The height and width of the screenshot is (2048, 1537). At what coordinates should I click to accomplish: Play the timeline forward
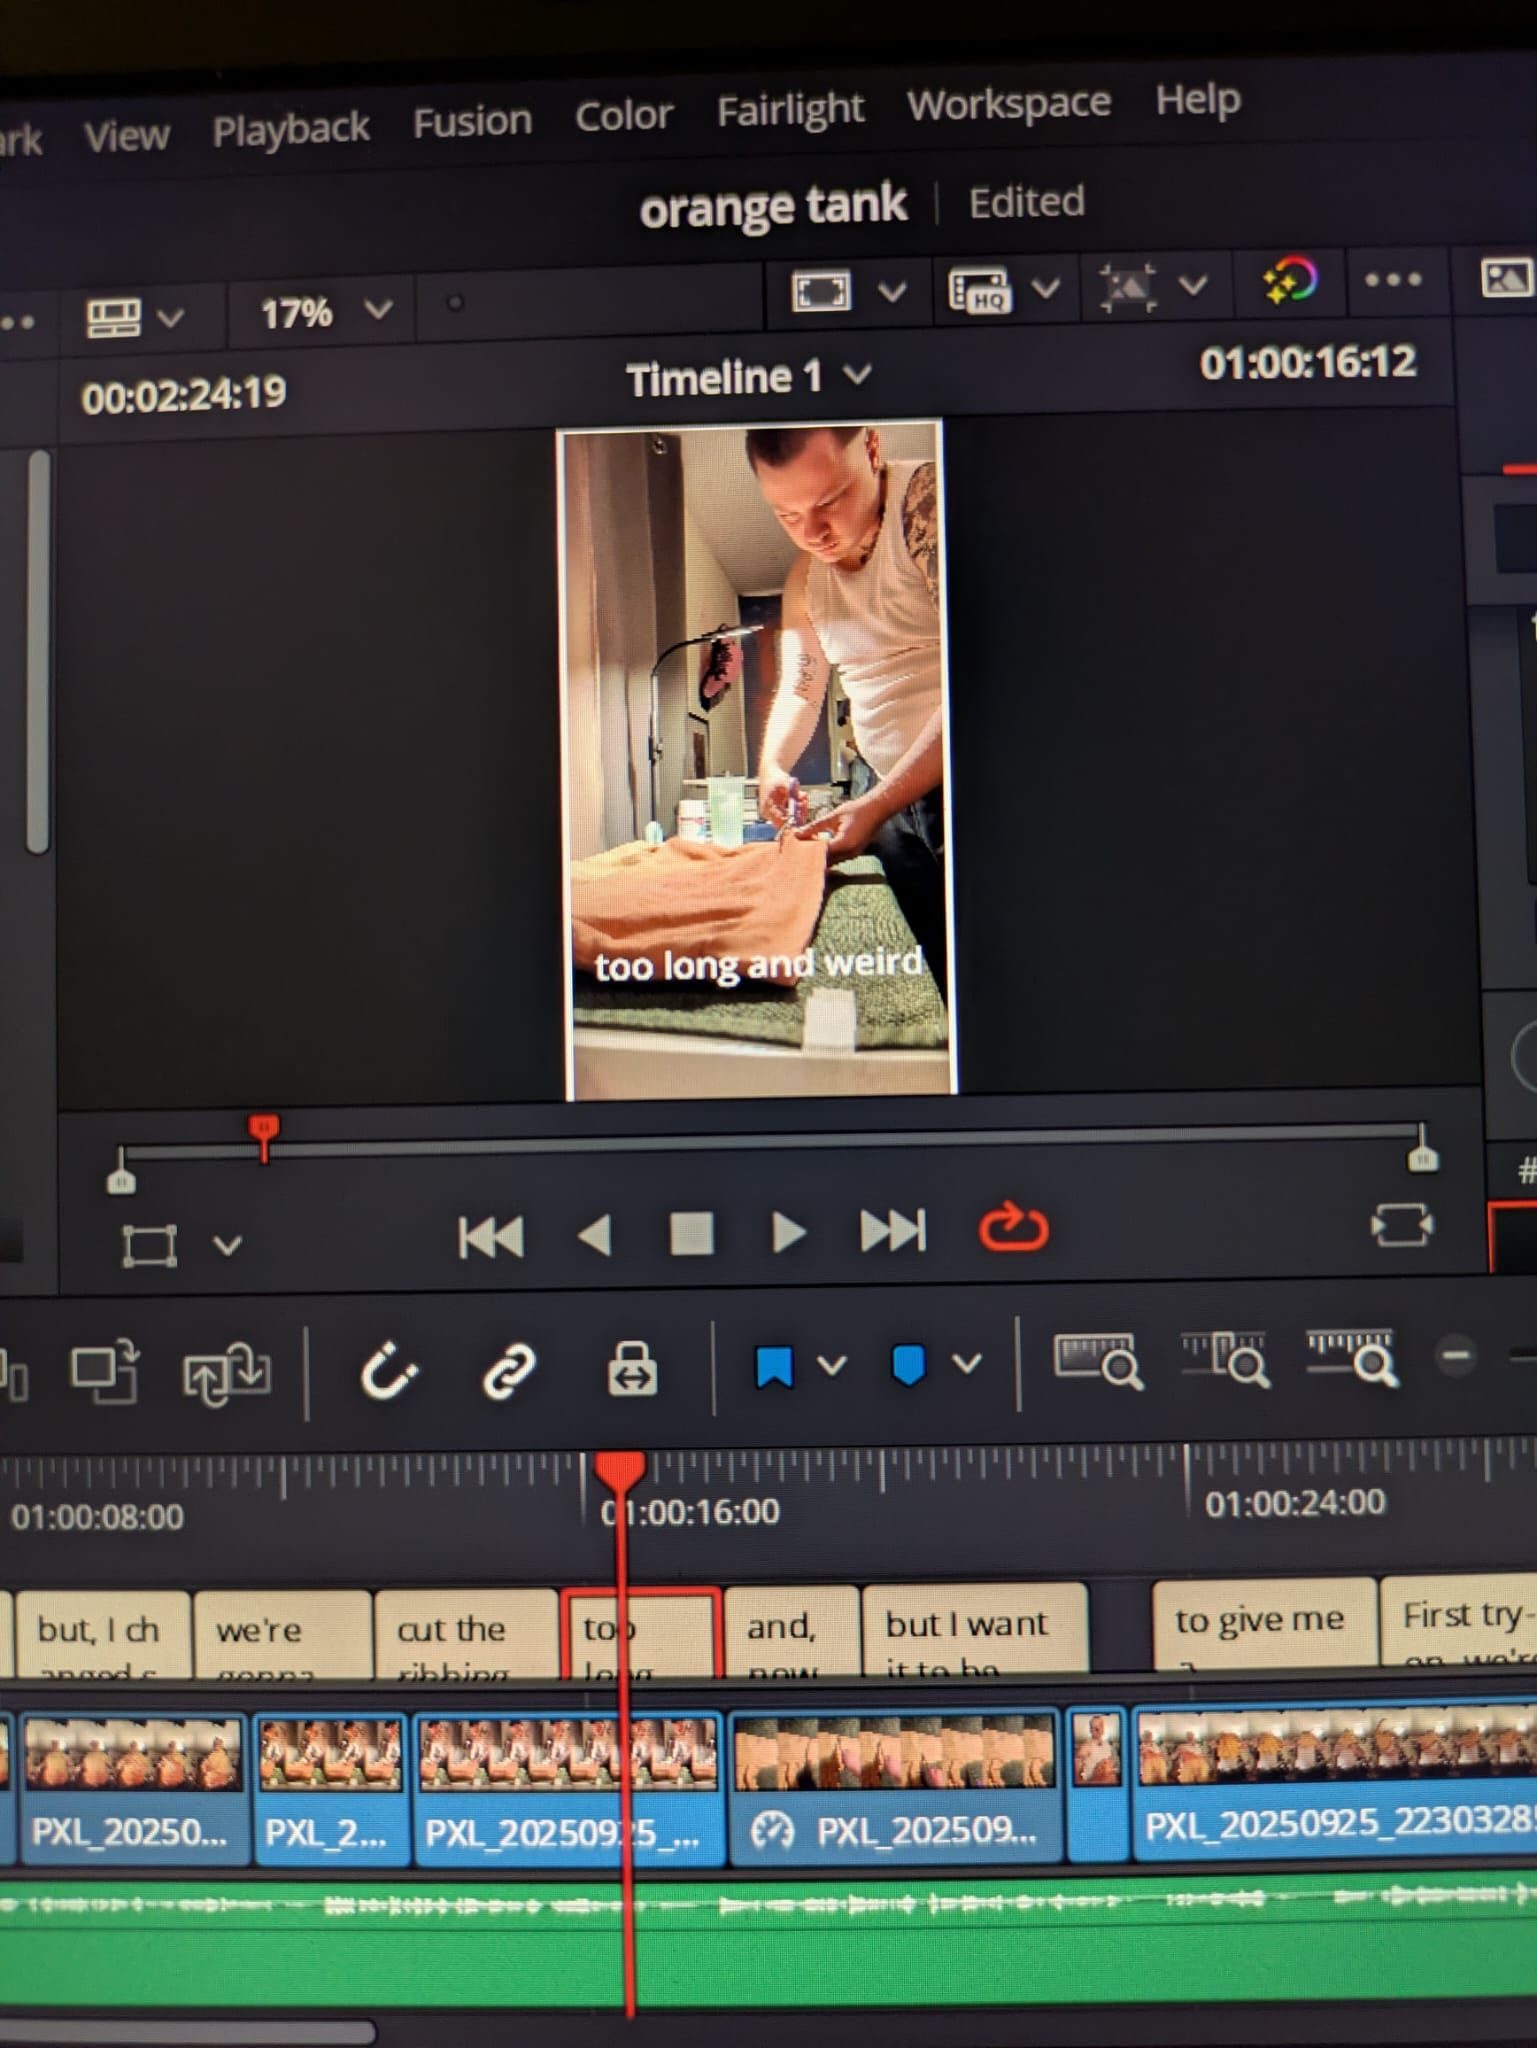[789, 1232]
